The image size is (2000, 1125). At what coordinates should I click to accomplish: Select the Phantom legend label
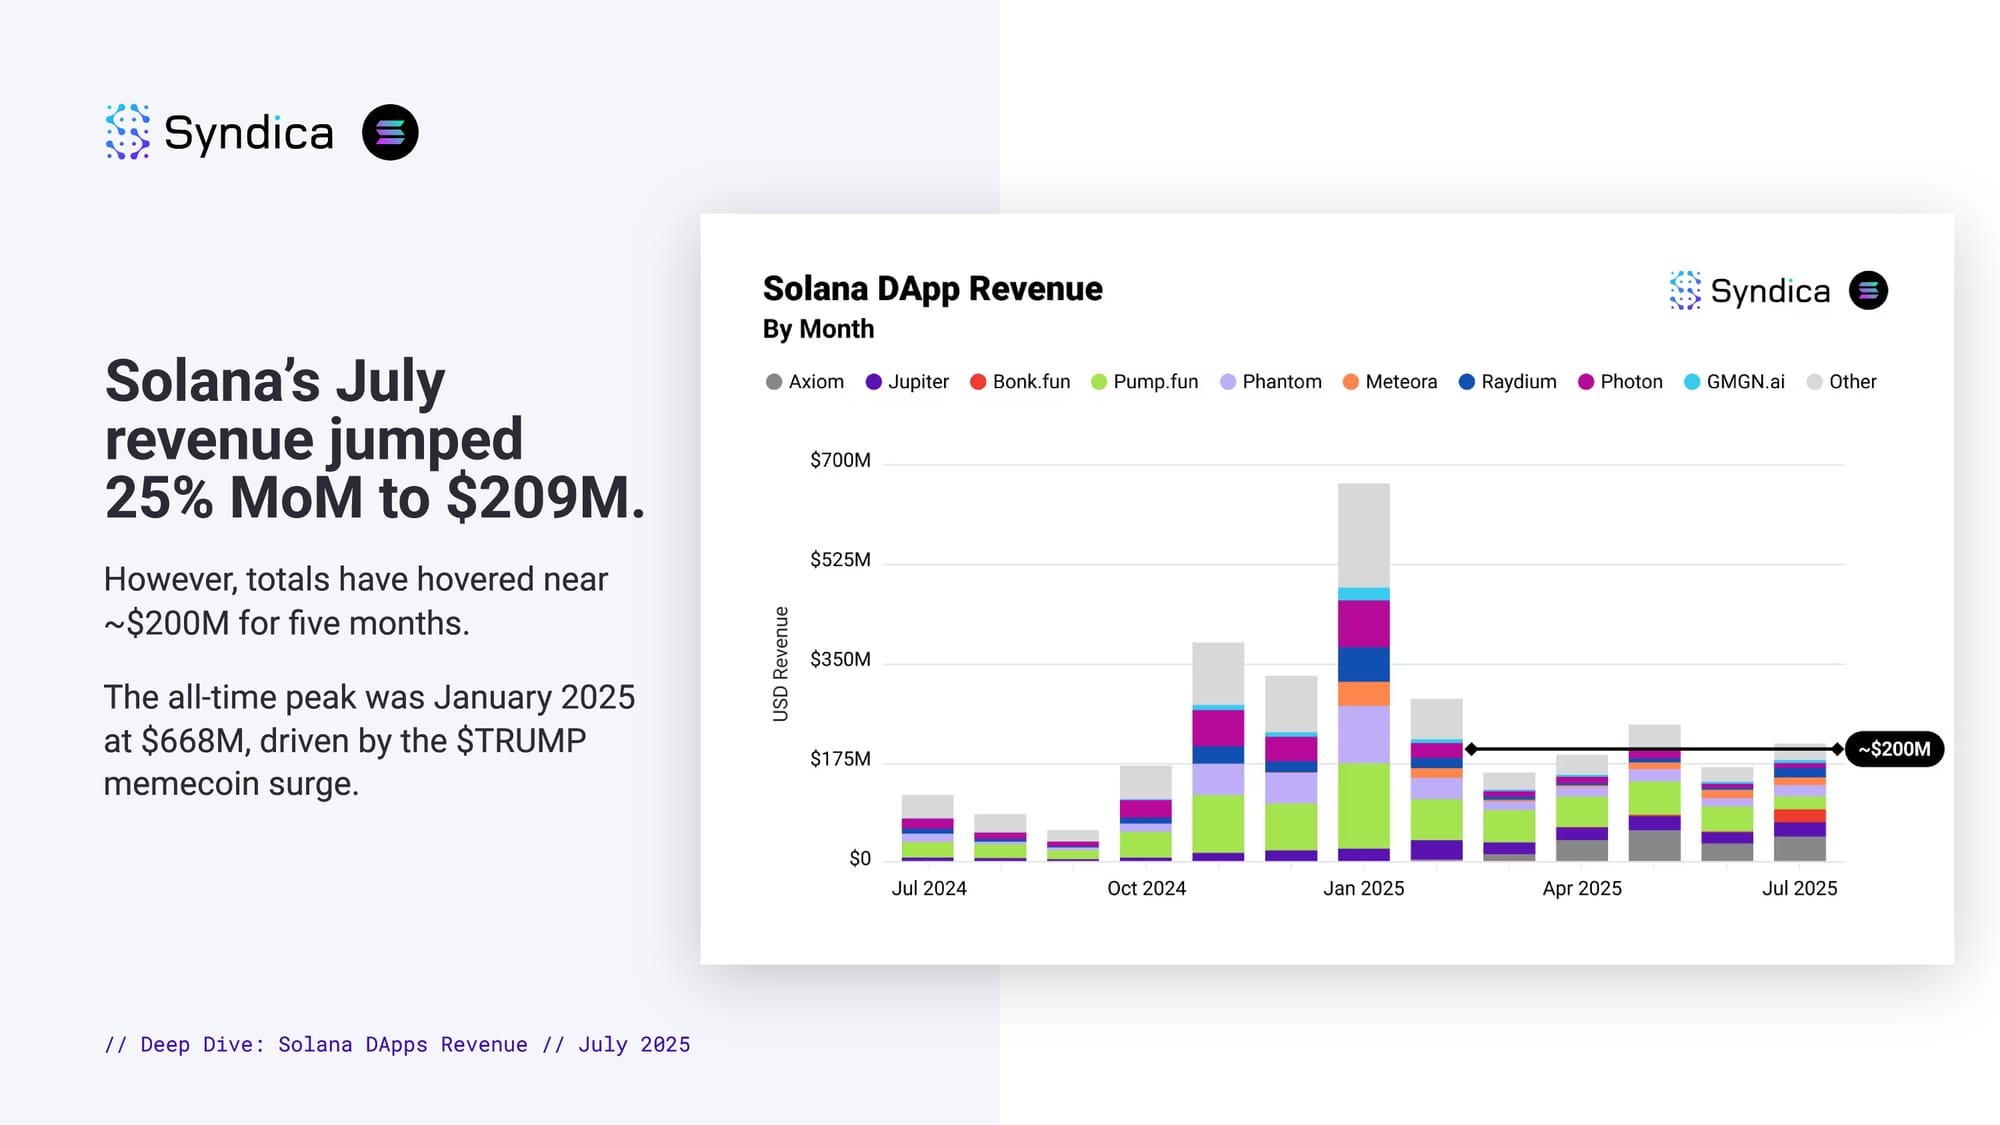point(1282,382)
